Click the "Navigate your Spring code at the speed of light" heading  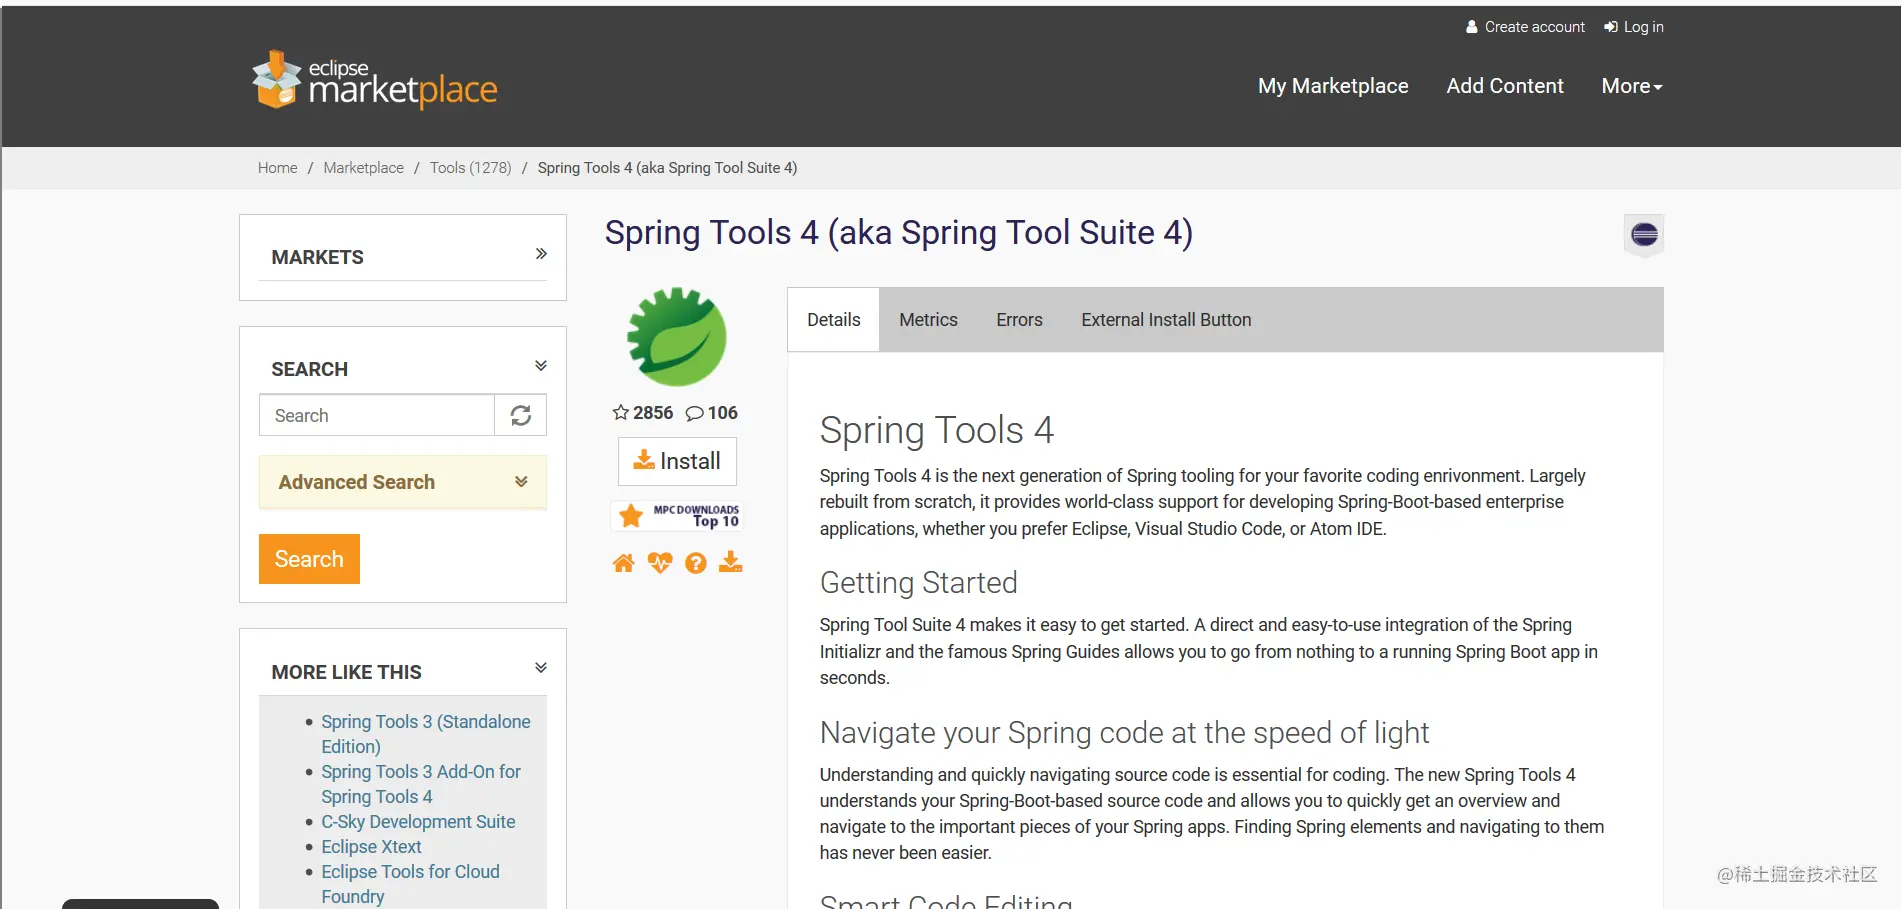coord(1125,733)
